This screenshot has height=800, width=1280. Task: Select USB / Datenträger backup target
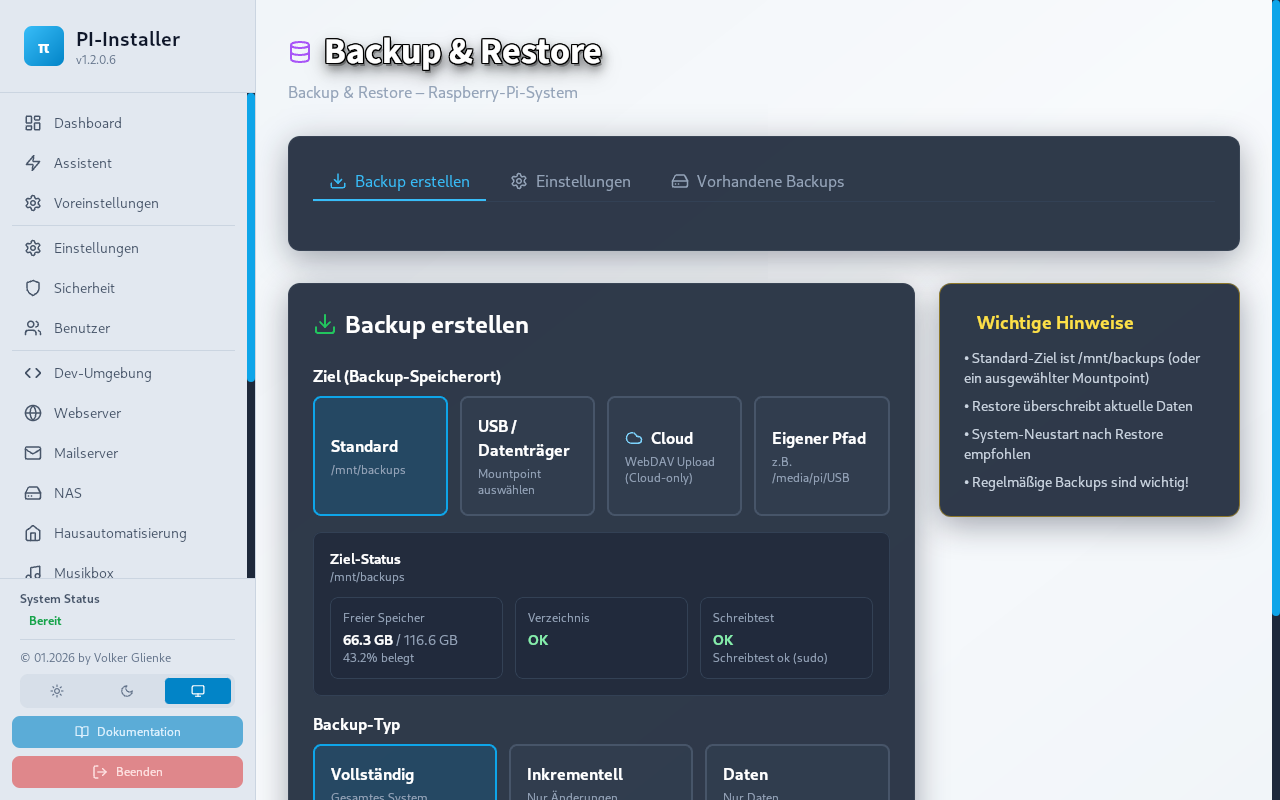pos(527,456)
